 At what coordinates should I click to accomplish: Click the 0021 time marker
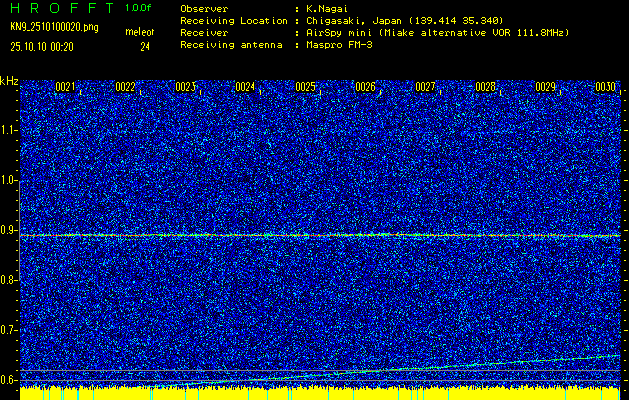pyautogui.click(x=65, y=87)
